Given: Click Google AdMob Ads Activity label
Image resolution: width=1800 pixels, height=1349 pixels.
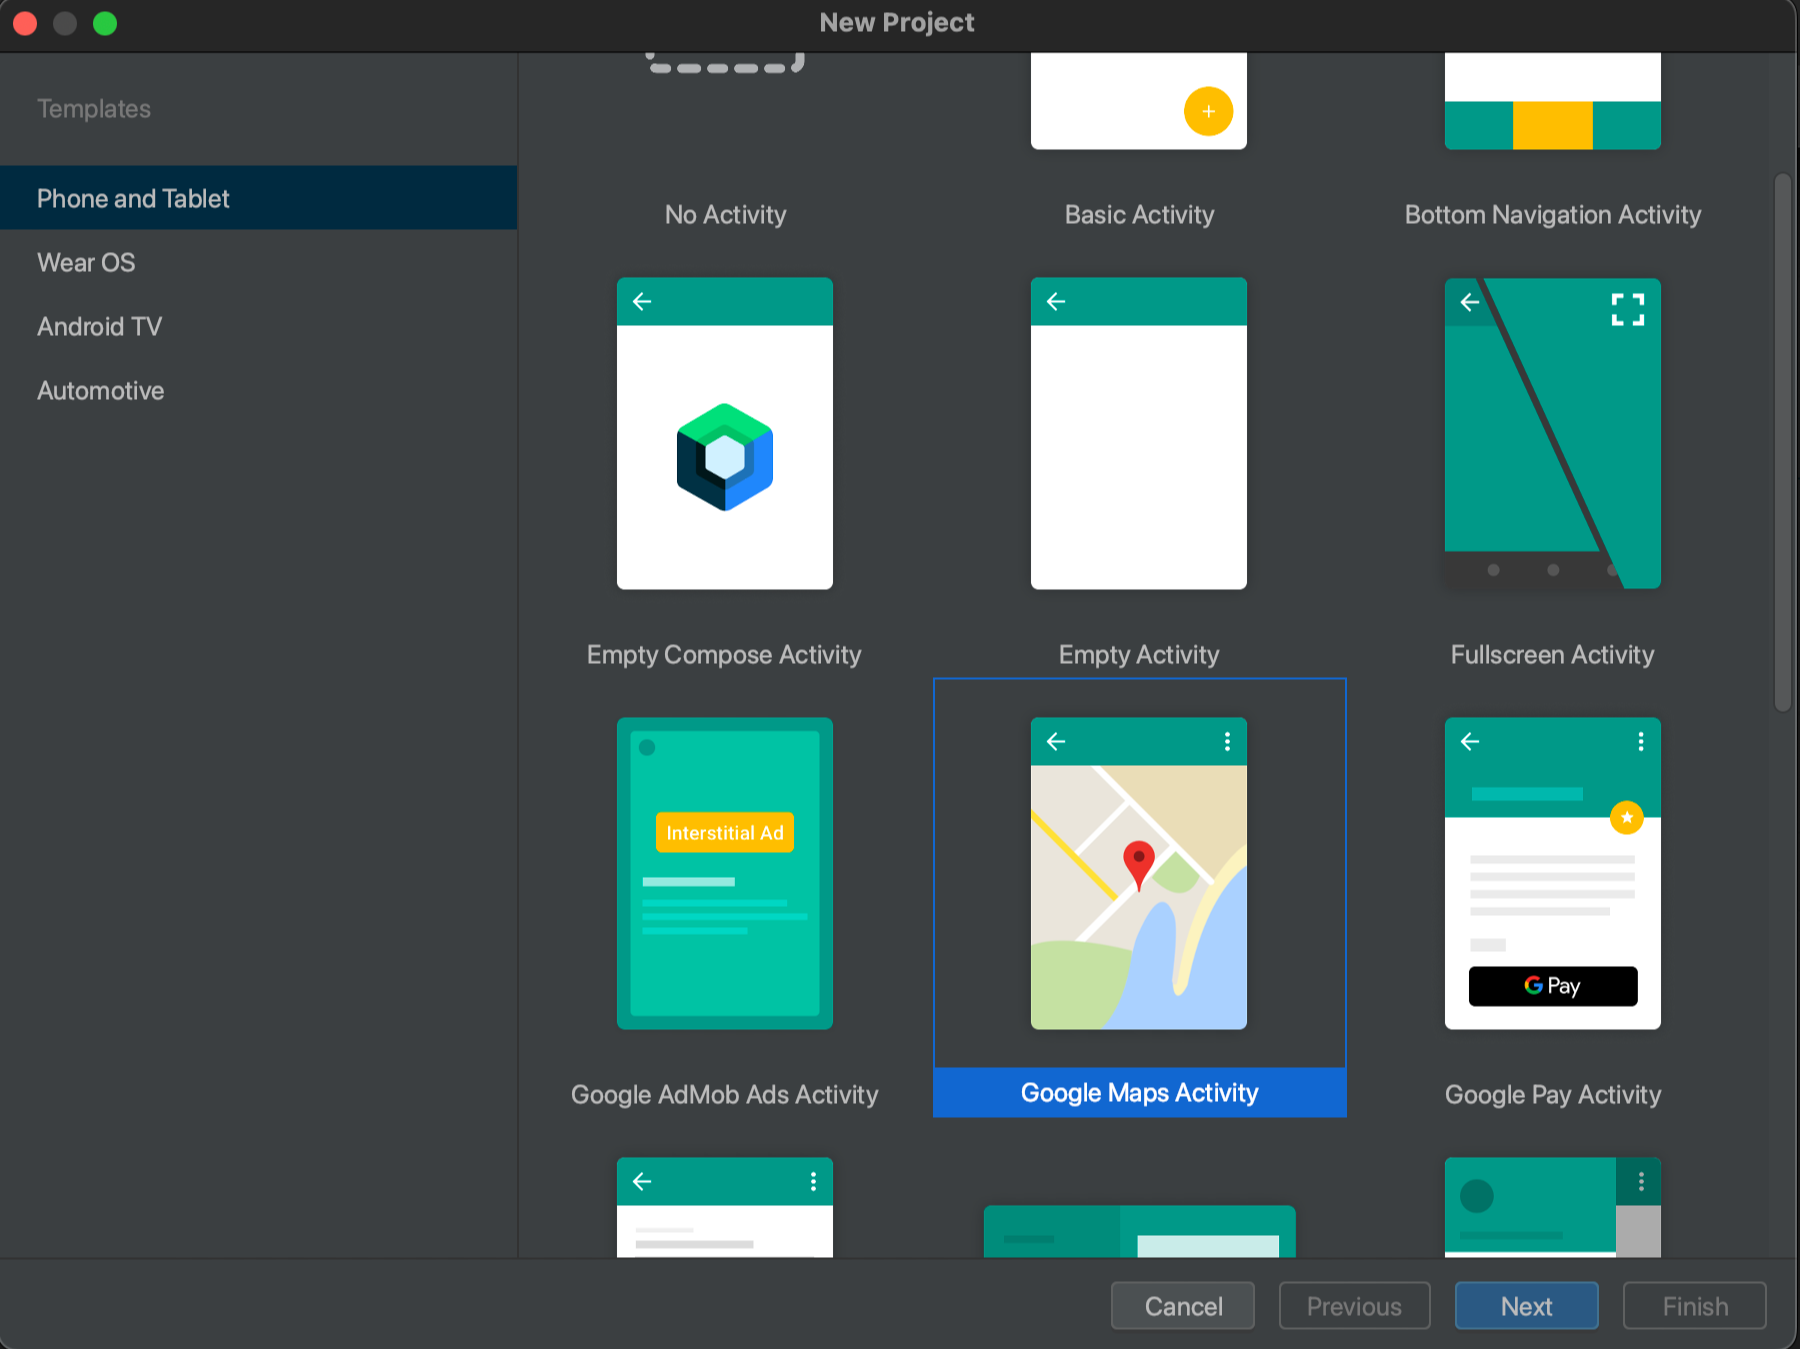Looking at the screenshot, I should (x=724, y=1094).
